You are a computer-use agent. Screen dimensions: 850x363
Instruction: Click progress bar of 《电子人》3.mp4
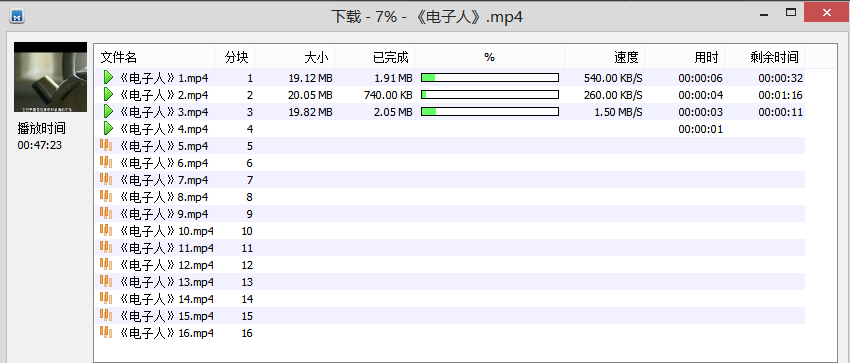[x=490, y=112]
